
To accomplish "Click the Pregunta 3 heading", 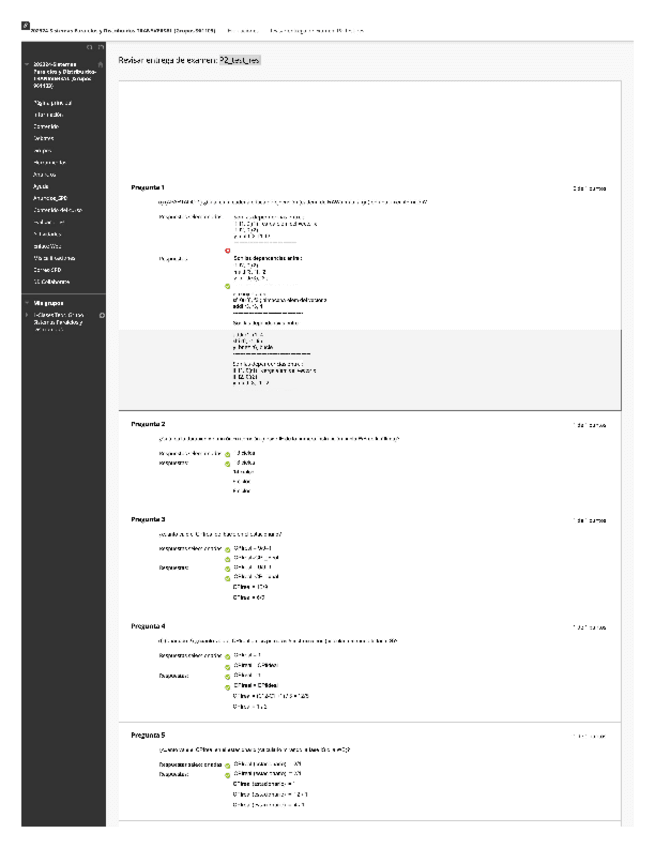I will [148, 519].
